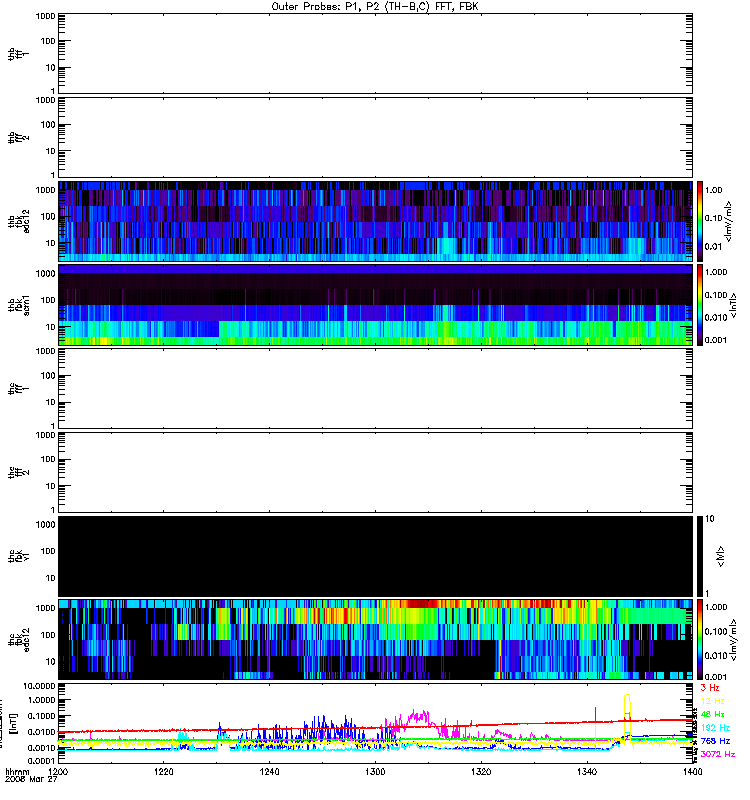
Task: Click the '0.100' label on thc edc12 color bar
Action: pos(716,632)
